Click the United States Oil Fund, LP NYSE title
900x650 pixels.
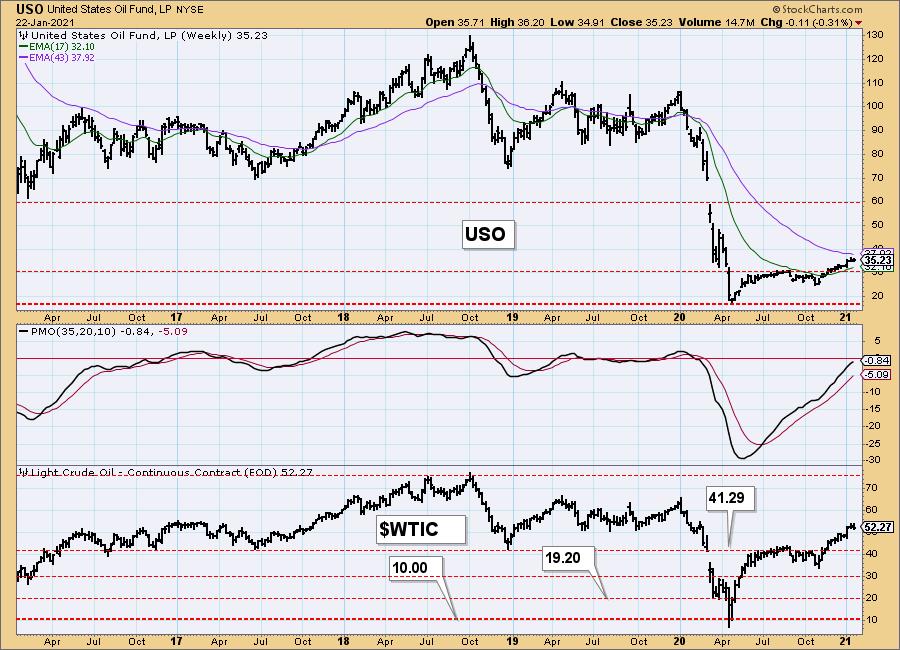[x=125, y=10]
